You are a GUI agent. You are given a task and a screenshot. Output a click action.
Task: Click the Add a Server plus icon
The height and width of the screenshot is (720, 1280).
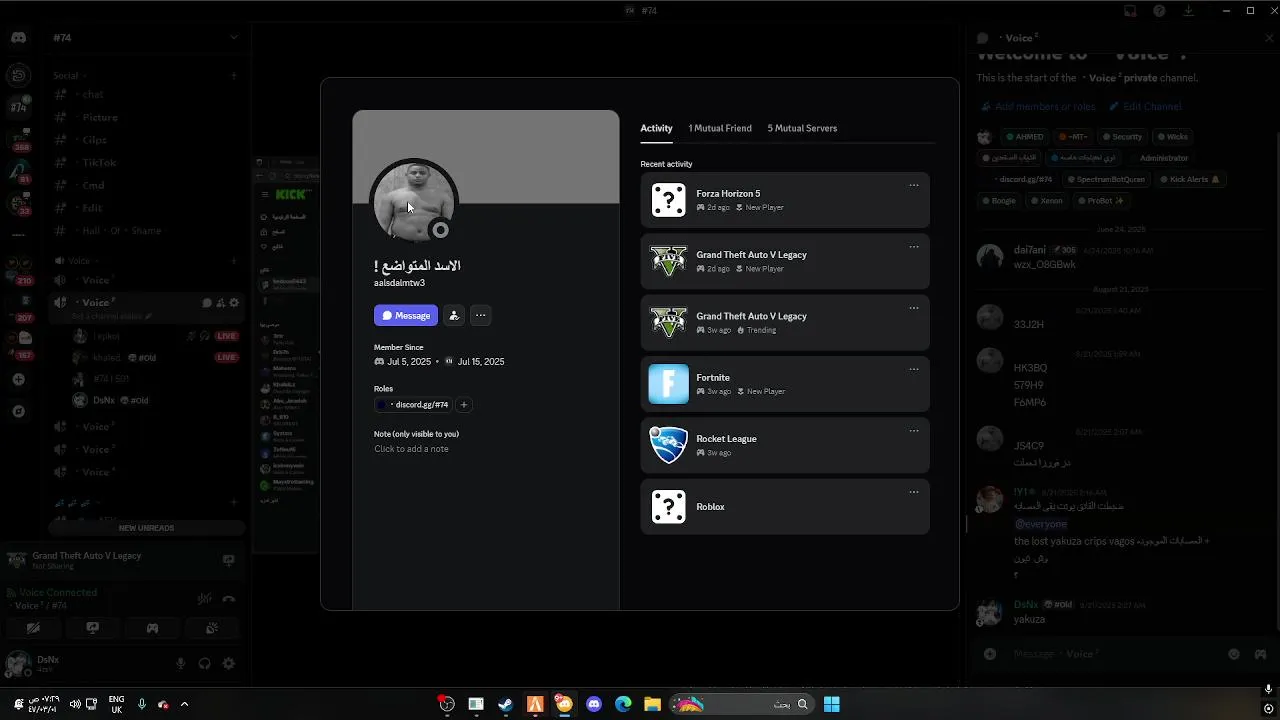click(18, 380)
